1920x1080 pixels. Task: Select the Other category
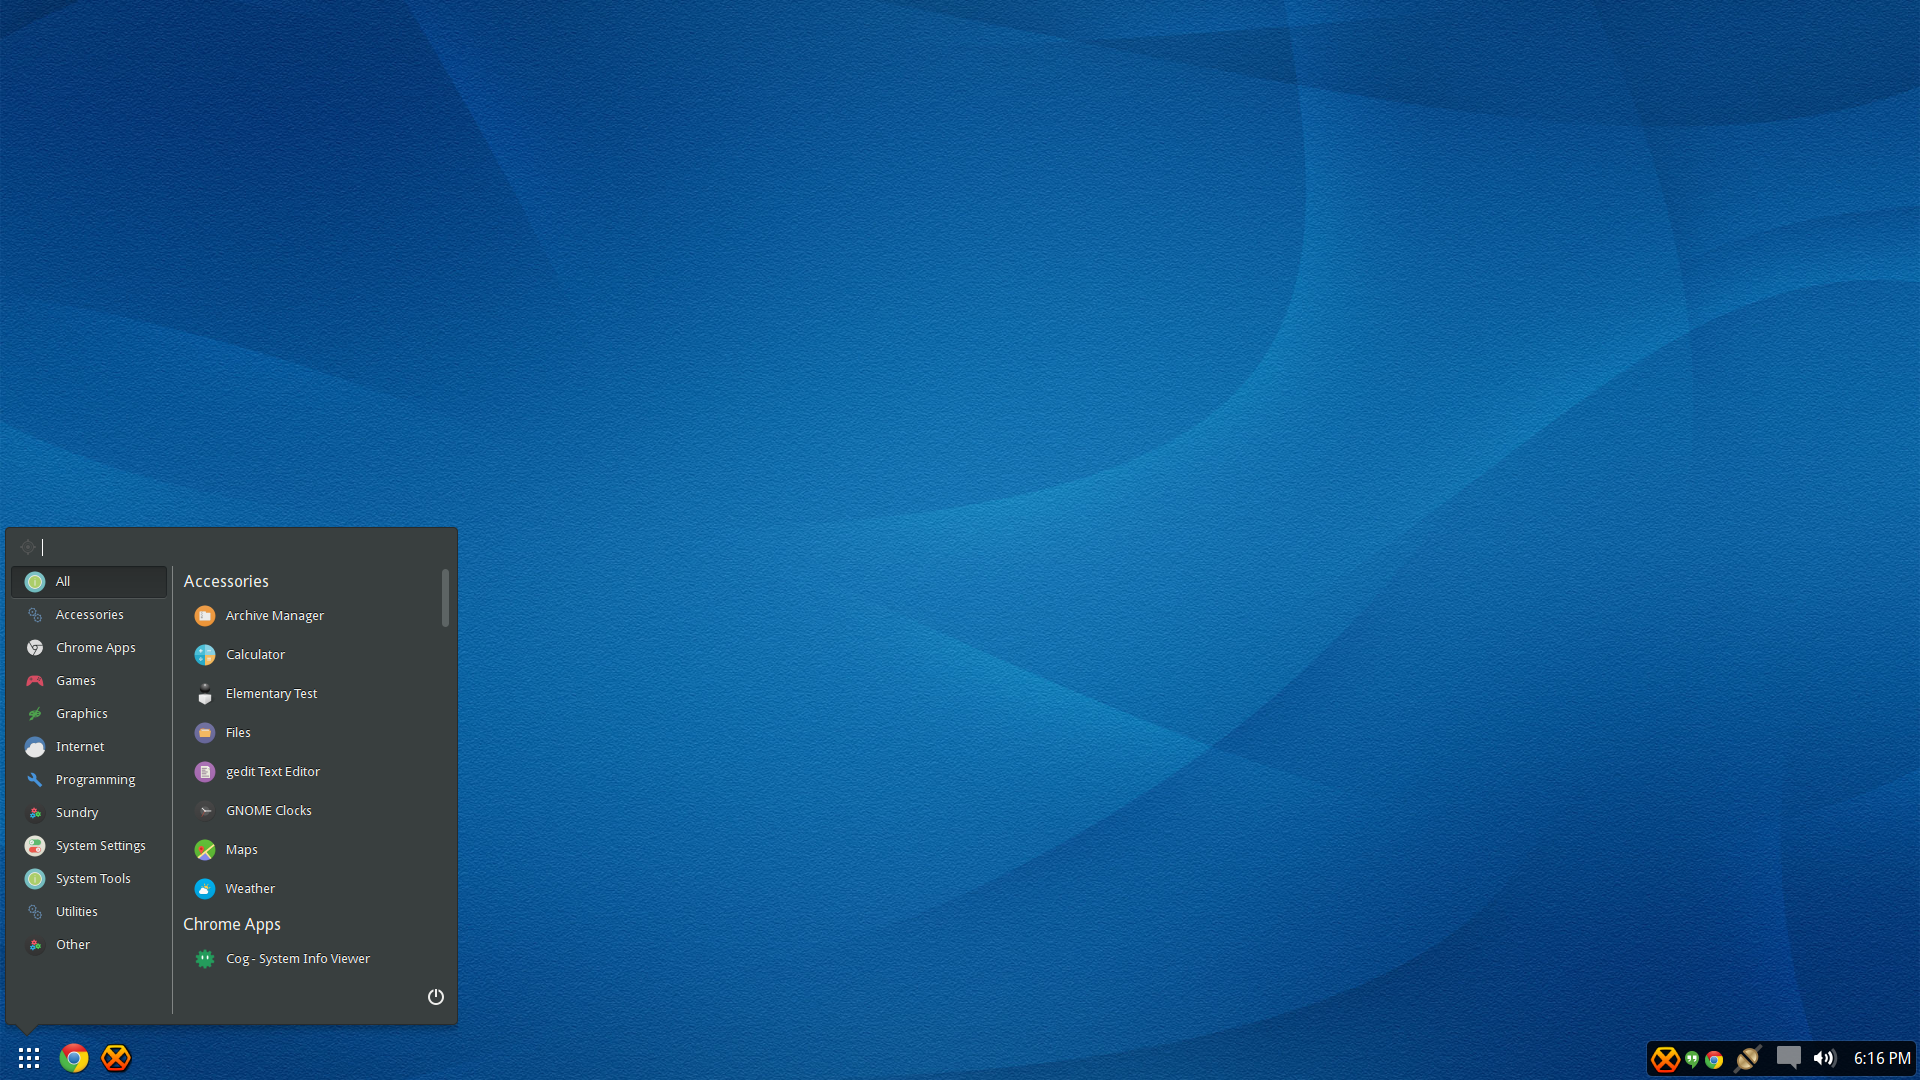89,944
